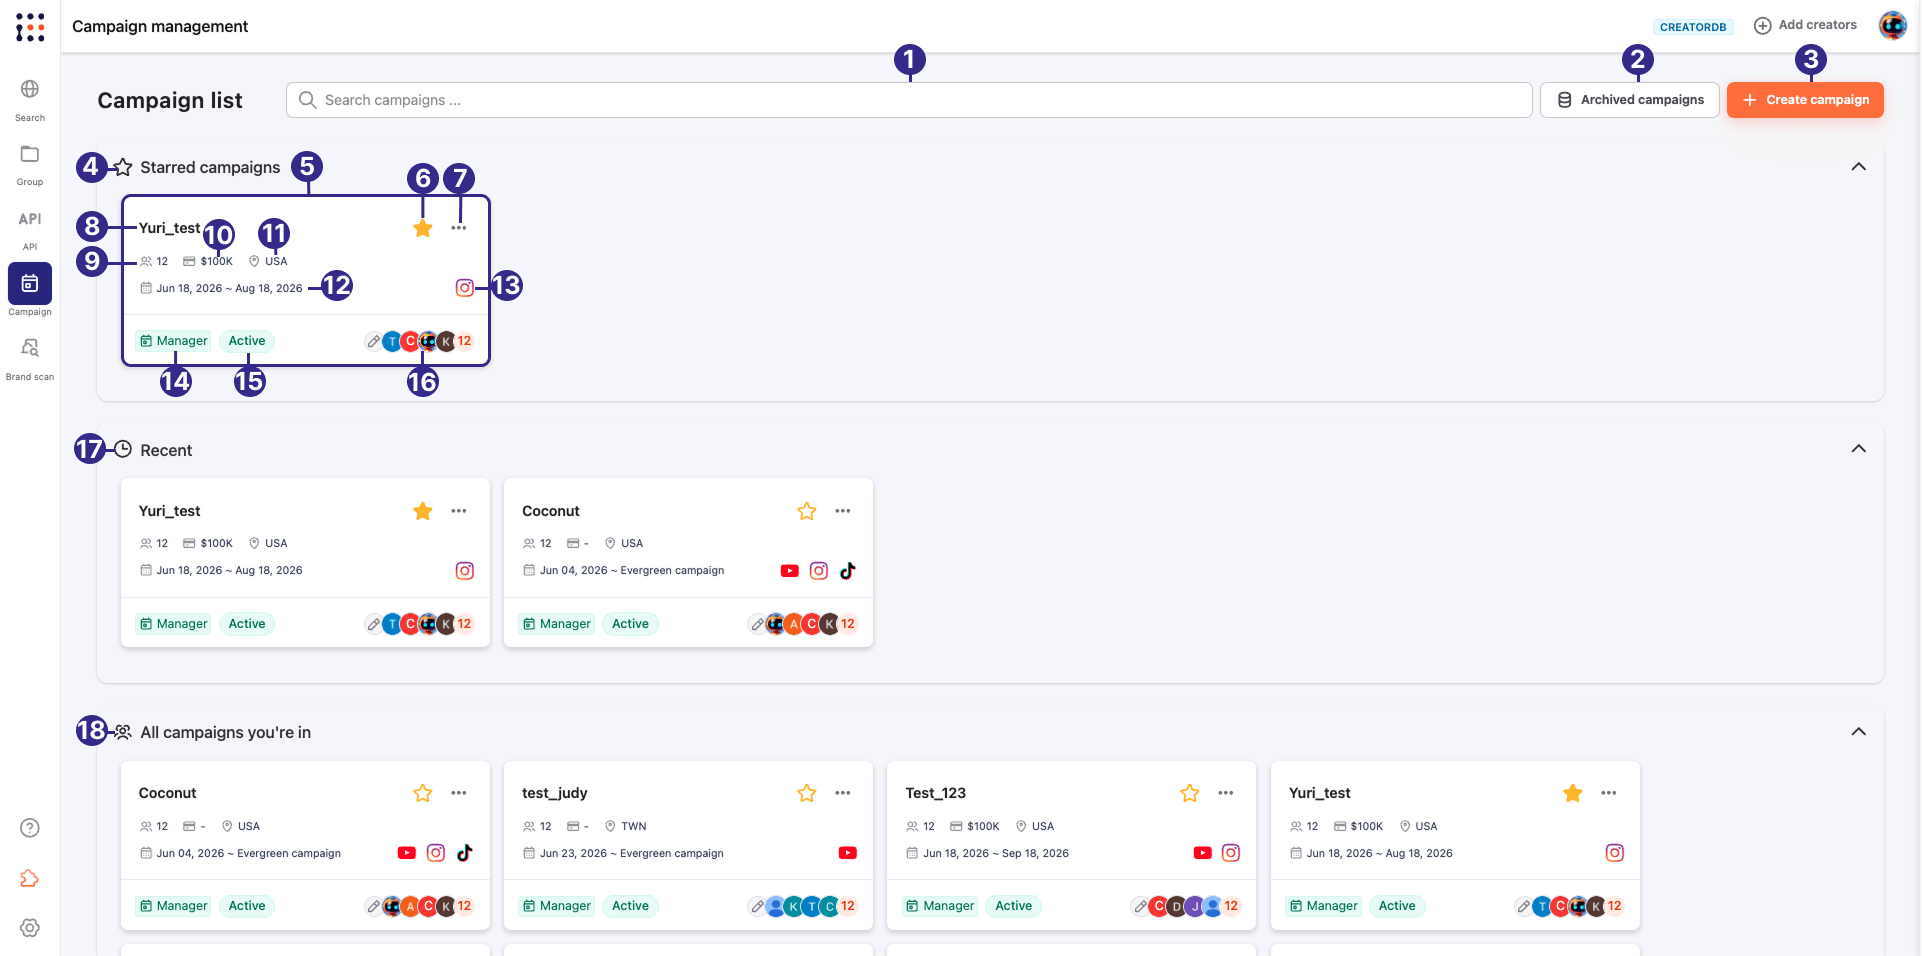Click the dotted app logo at top left
Screen dimensions: 1922x956
pyautogui.click(x=30, y=27)
